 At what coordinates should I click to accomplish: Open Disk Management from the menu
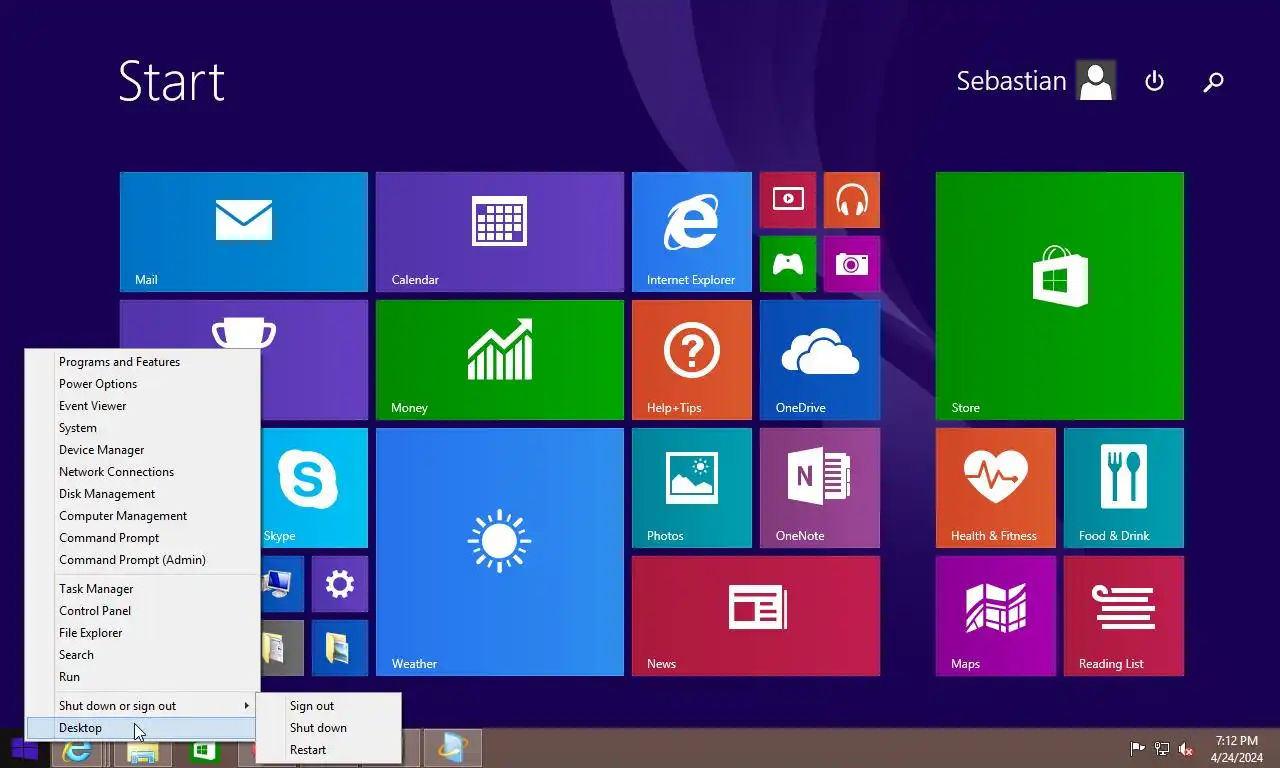click(142, 494)
